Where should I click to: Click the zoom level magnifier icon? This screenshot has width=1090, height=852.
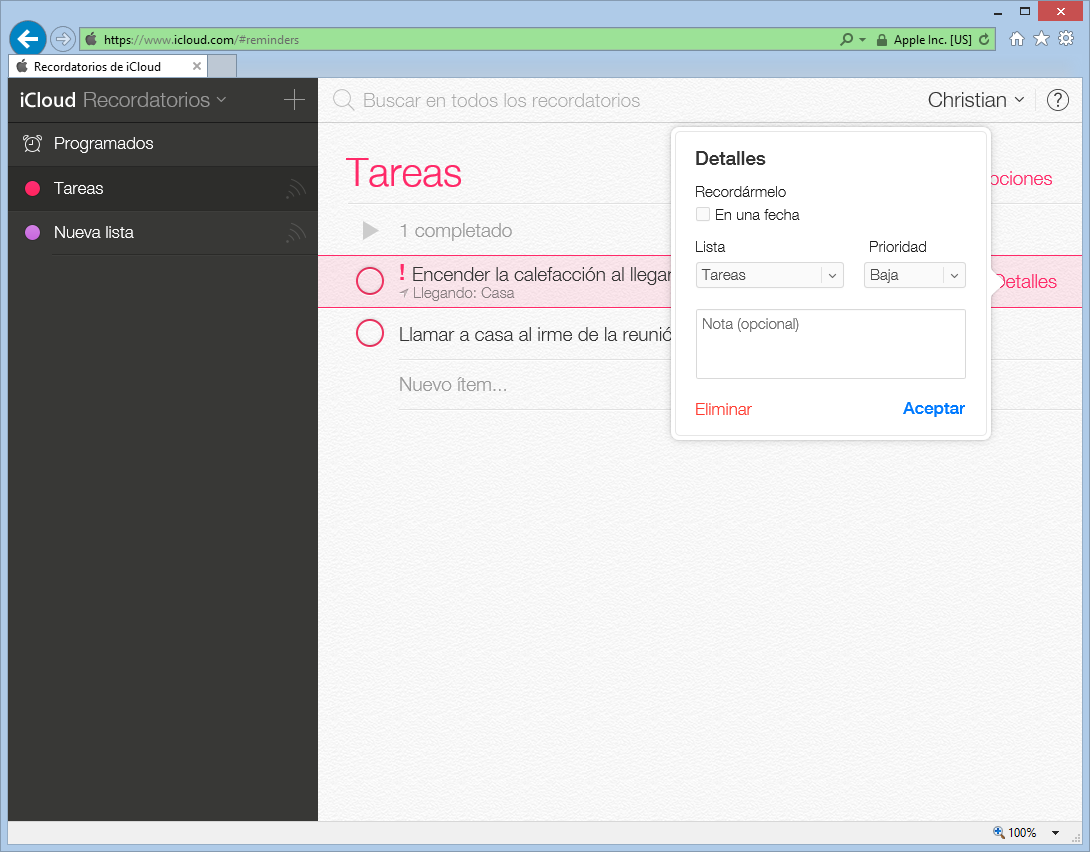click(x=998, y=832)
